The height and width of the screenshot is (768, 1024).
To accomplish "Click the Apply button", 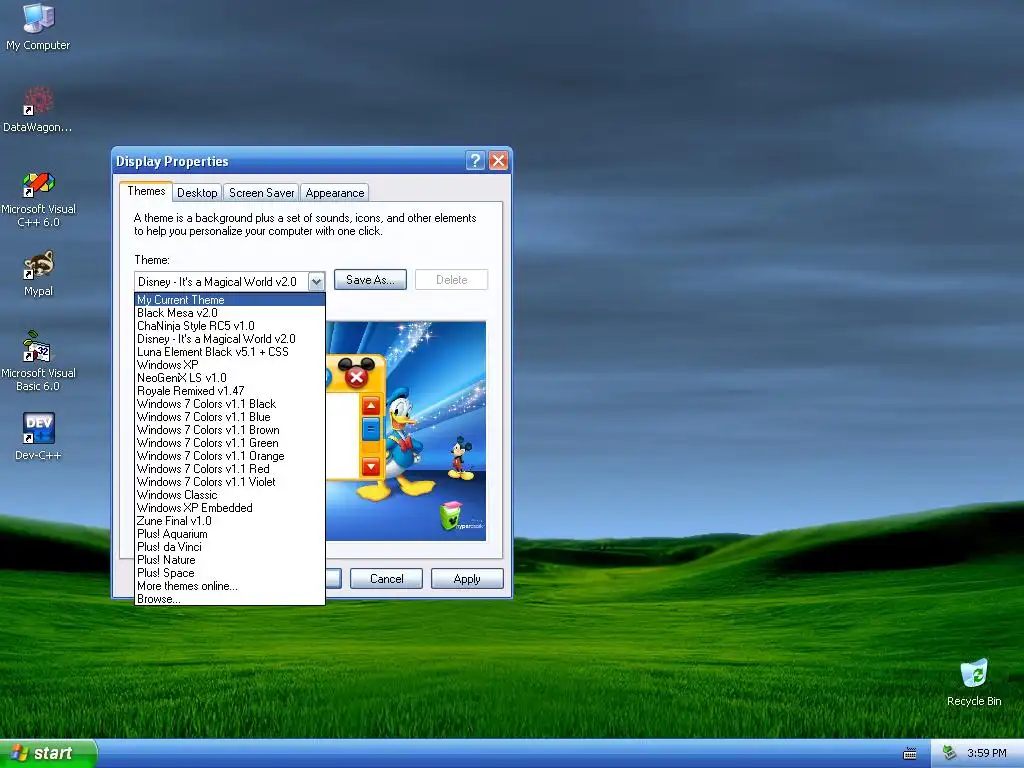I will (467, 579).
